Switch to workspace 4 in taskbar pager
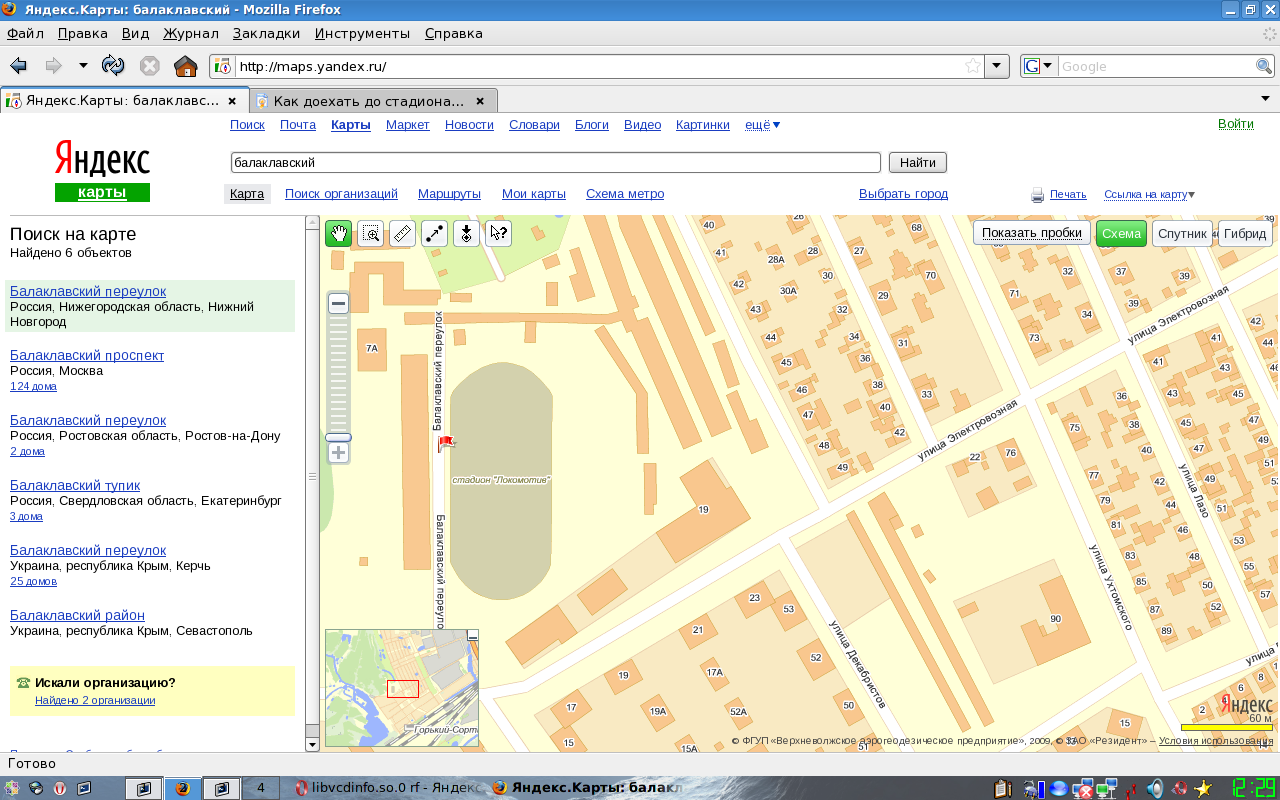Viewport: 1280px width, 800px height. click(261, 788)
